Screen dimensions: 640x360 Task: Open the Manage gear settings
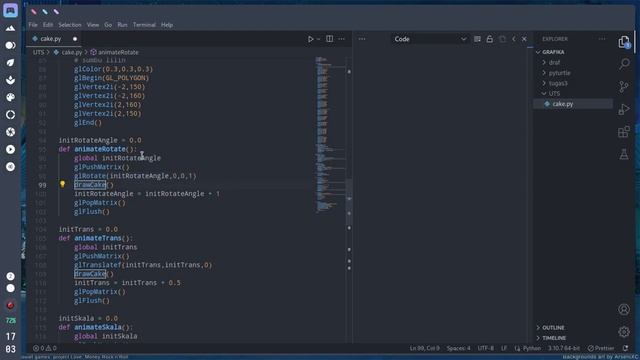tap(624, 332)
